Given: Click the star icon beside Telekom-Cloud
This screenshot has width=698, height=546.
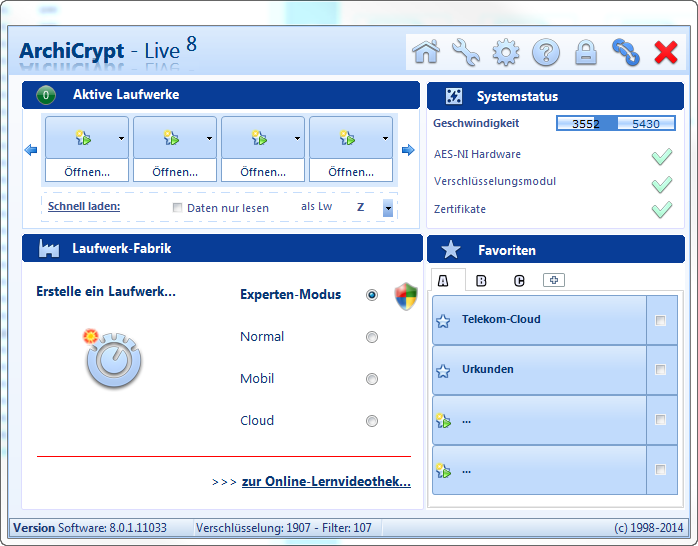Looking at the screenshot, I should pyautogui.click(x=443, y=321).
